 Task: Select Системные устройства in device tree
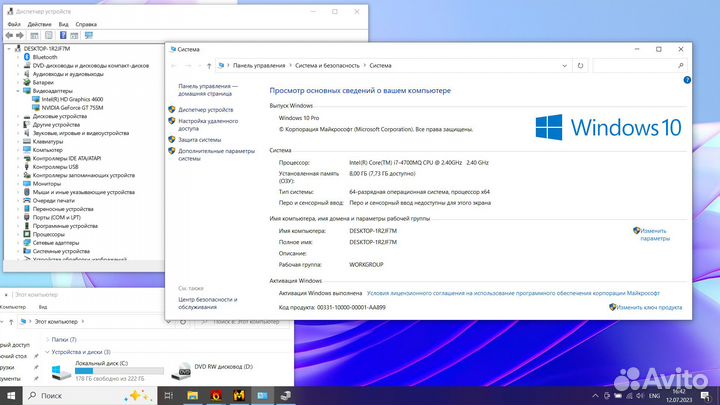pos(61,251)
